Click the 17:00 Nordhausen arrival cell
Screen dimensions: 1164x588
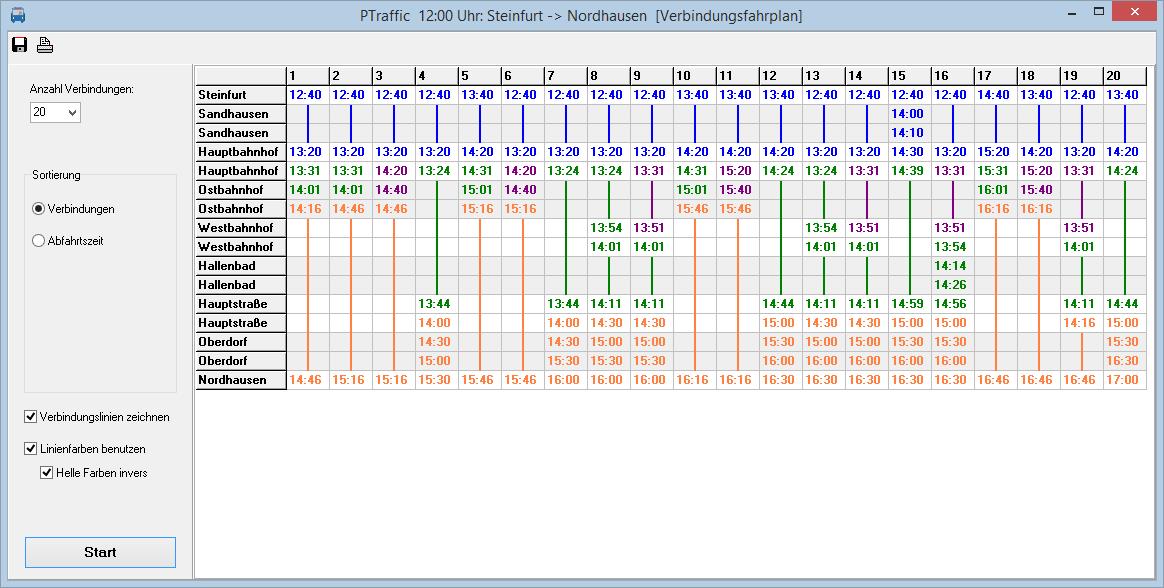point(1124,380)
